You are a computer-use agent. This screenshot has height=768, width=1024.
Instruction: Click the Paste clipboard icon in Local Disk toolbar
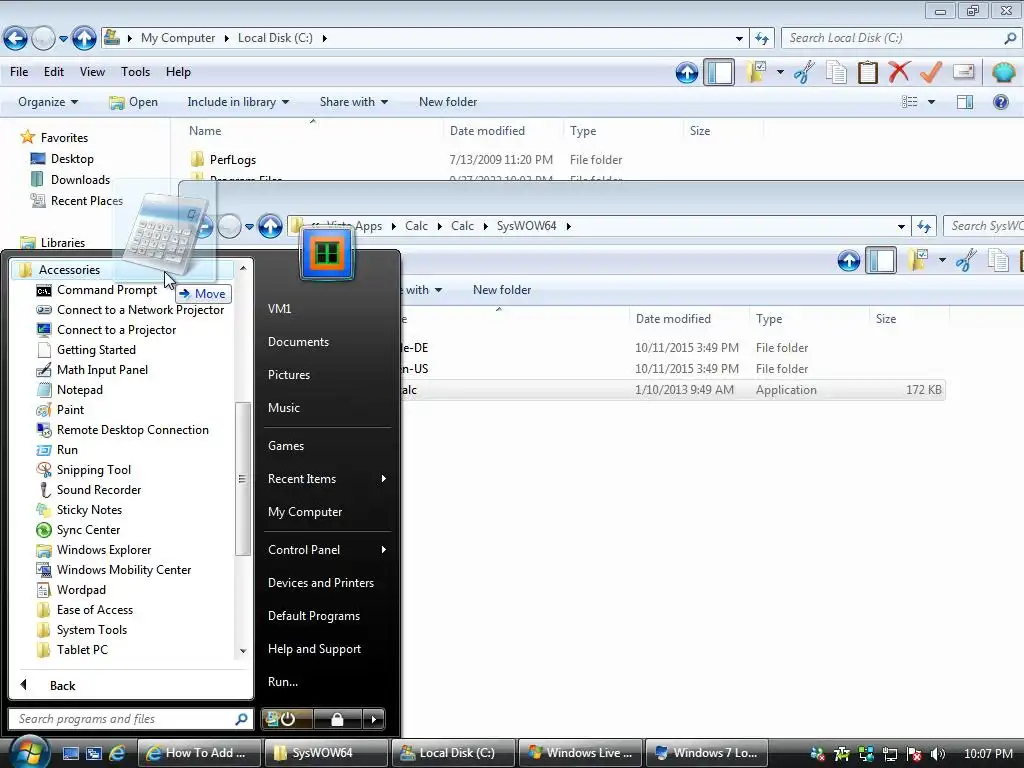click(867, 72)
